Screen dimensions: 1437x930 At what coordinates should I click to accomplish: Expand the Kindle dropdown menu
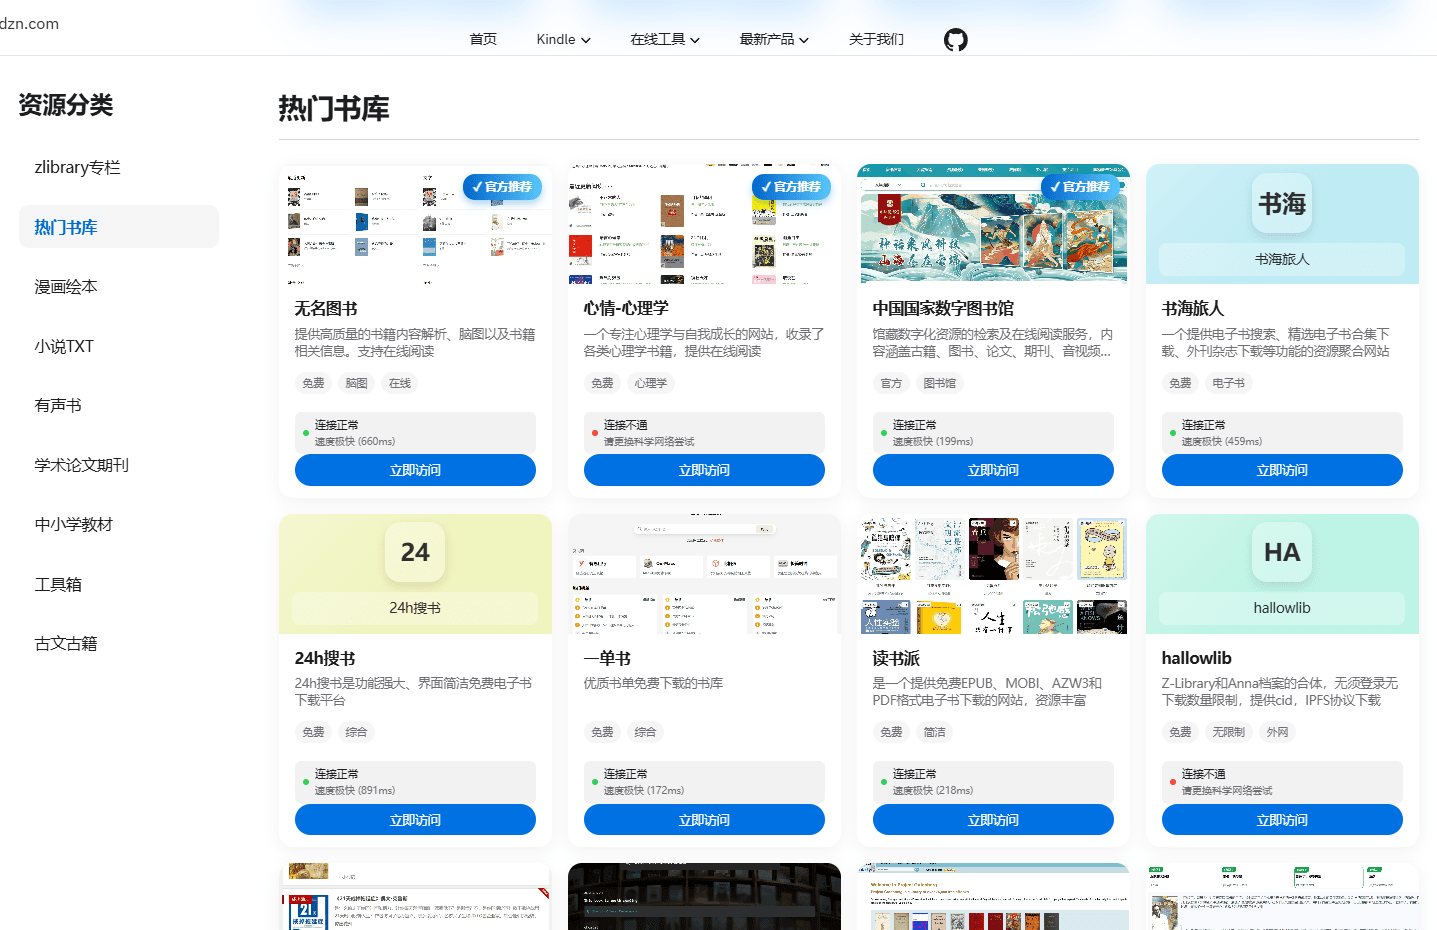pyautogui.click(x=563, y=39)
